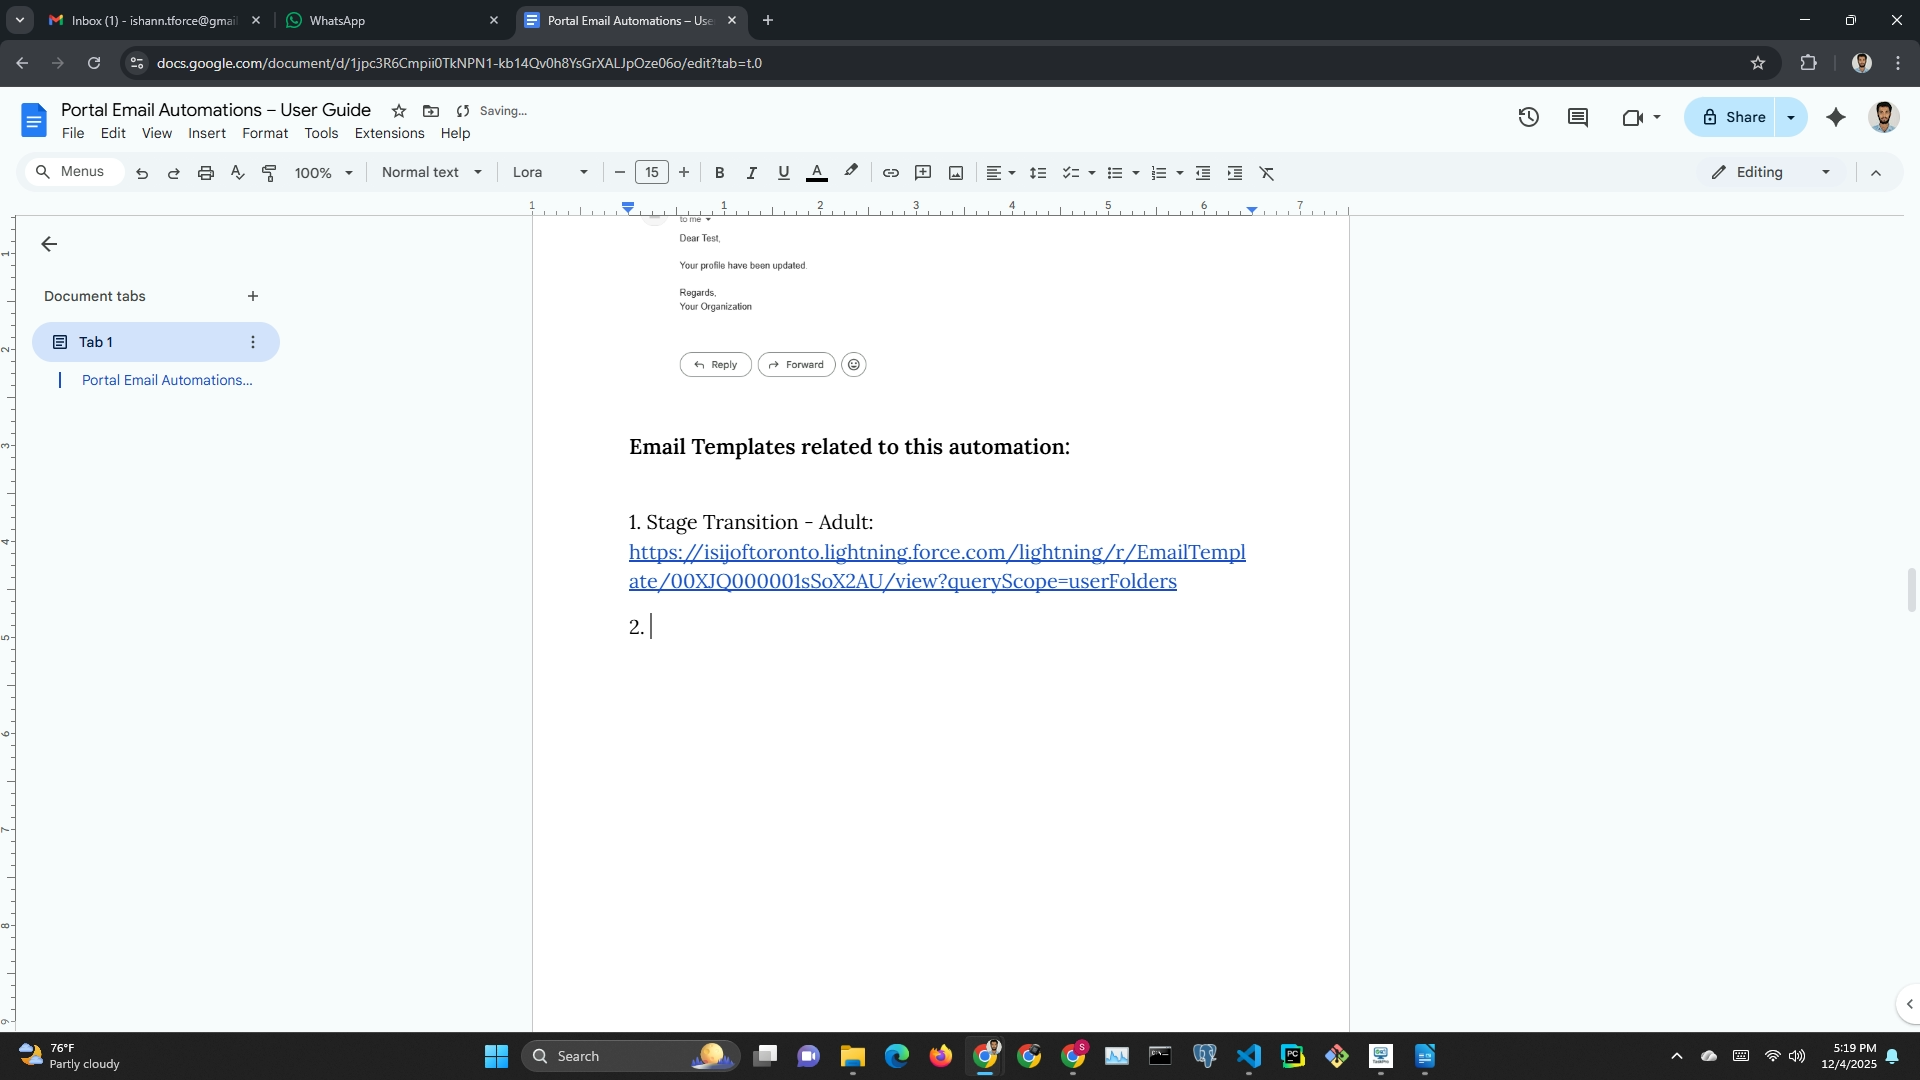Open the Extensions menu

click(389, 133)
